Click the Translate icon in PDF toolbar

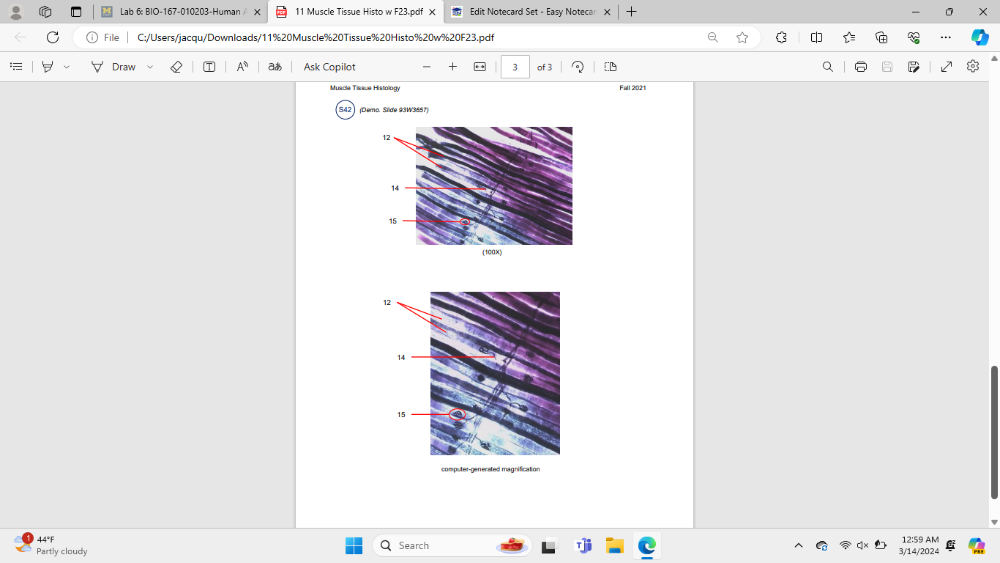274,67
